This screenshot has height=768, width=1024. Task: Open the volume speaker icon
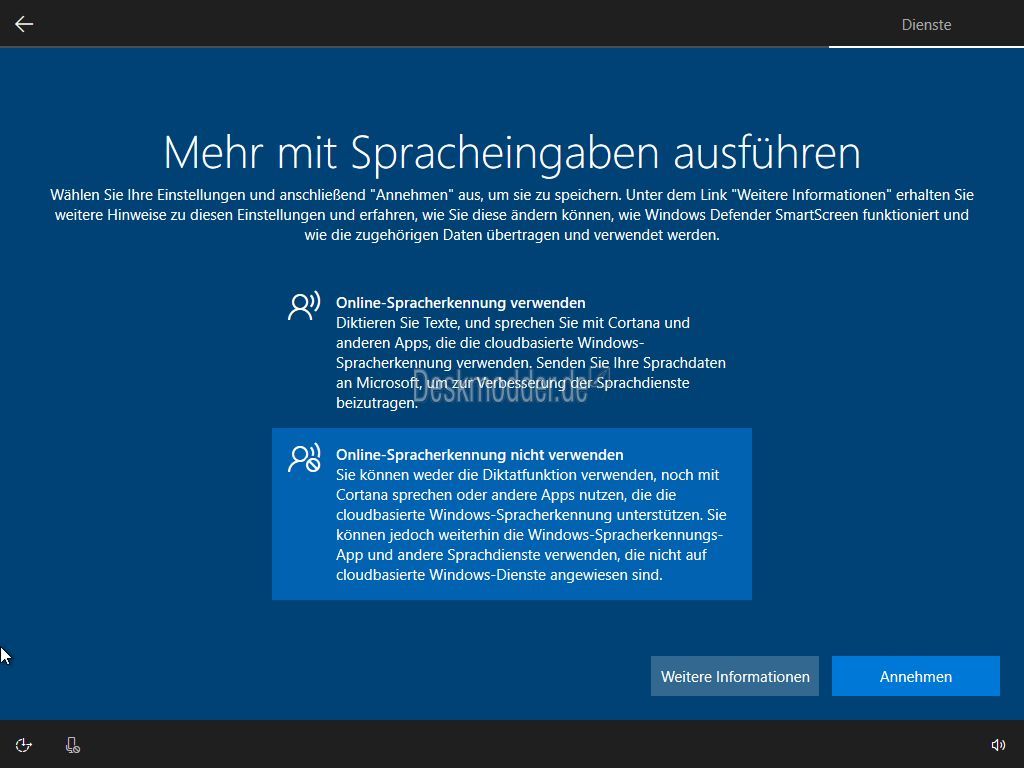(x=998, y=745)
